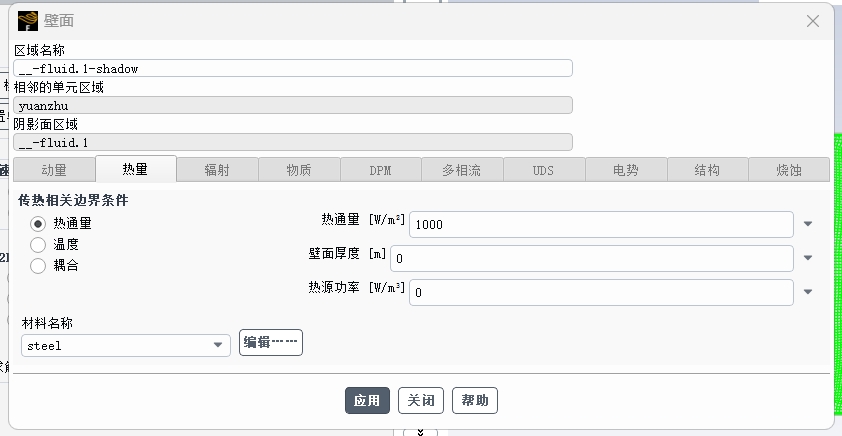Click the 应用 button
842x436 pixels.
pos(367,401)
